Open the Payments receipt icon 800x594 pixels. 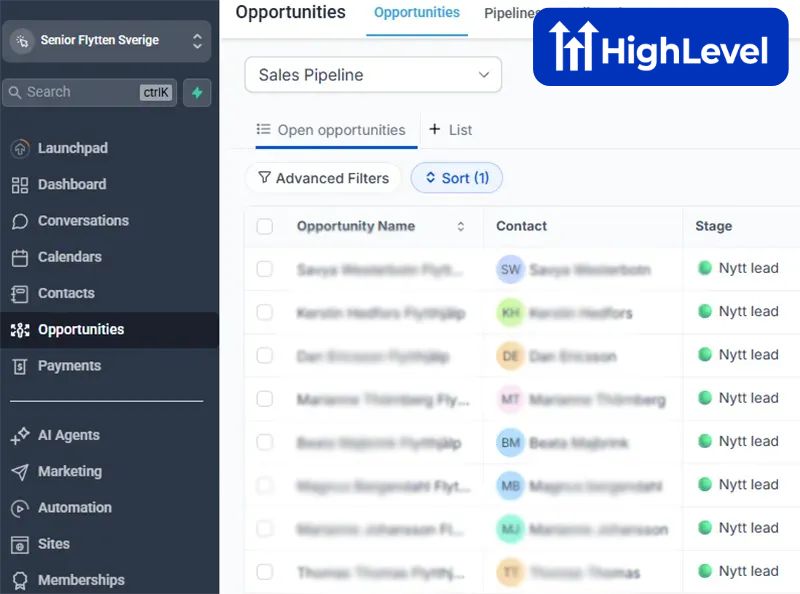pos(20,366)
